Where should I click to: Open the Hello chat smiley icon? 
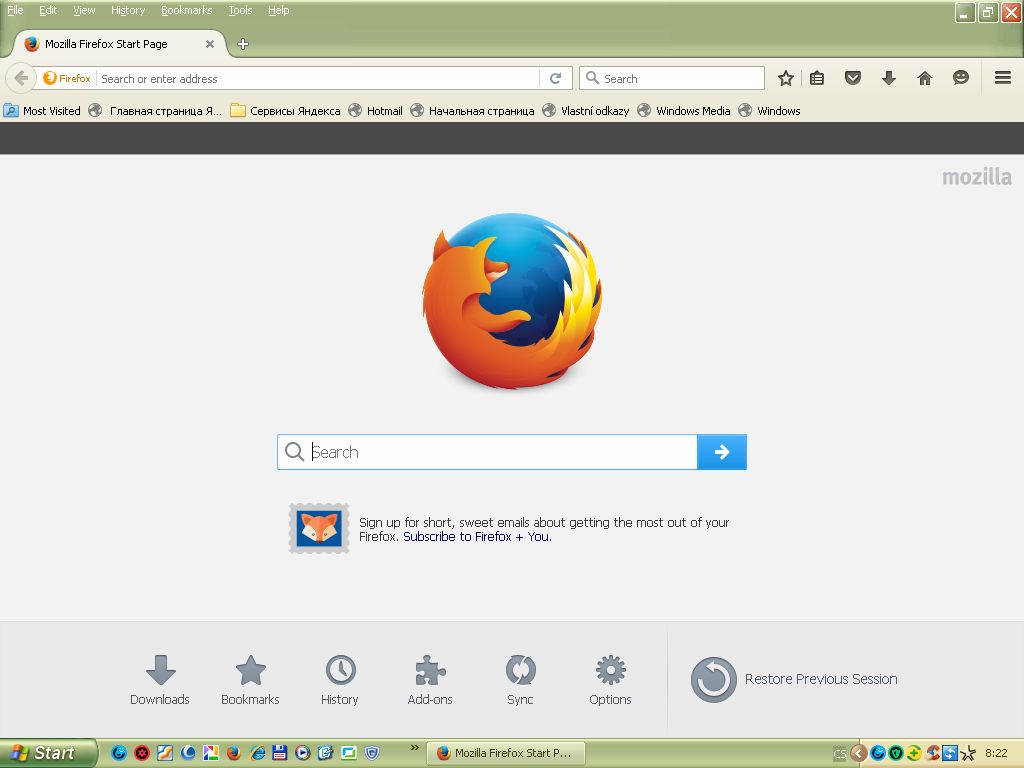[x=961, y=78]
